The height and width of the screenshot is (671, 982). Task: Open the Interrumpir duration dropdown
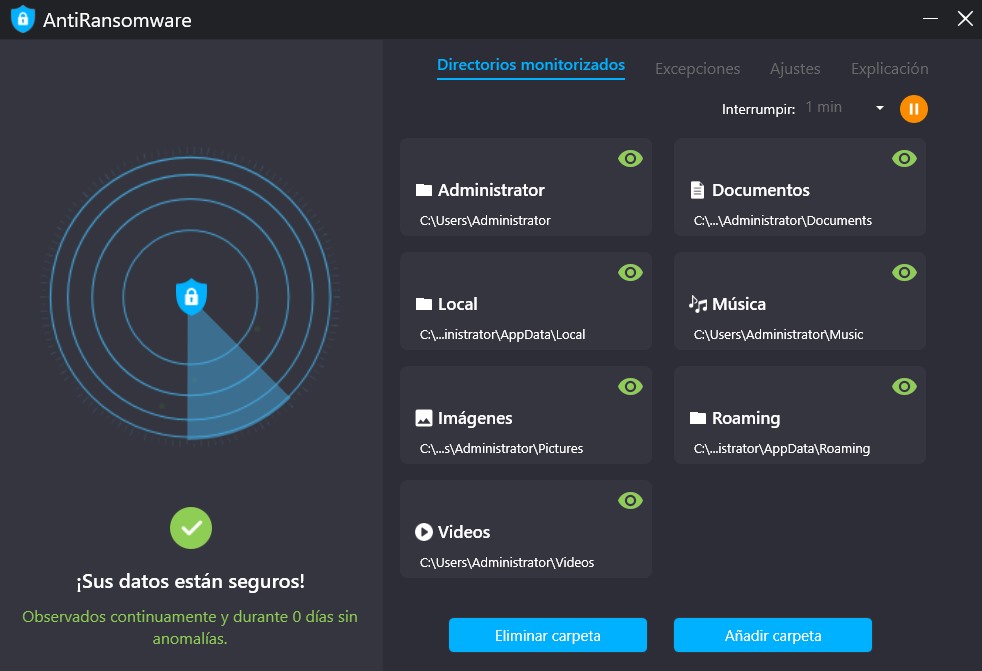(879, 107)
